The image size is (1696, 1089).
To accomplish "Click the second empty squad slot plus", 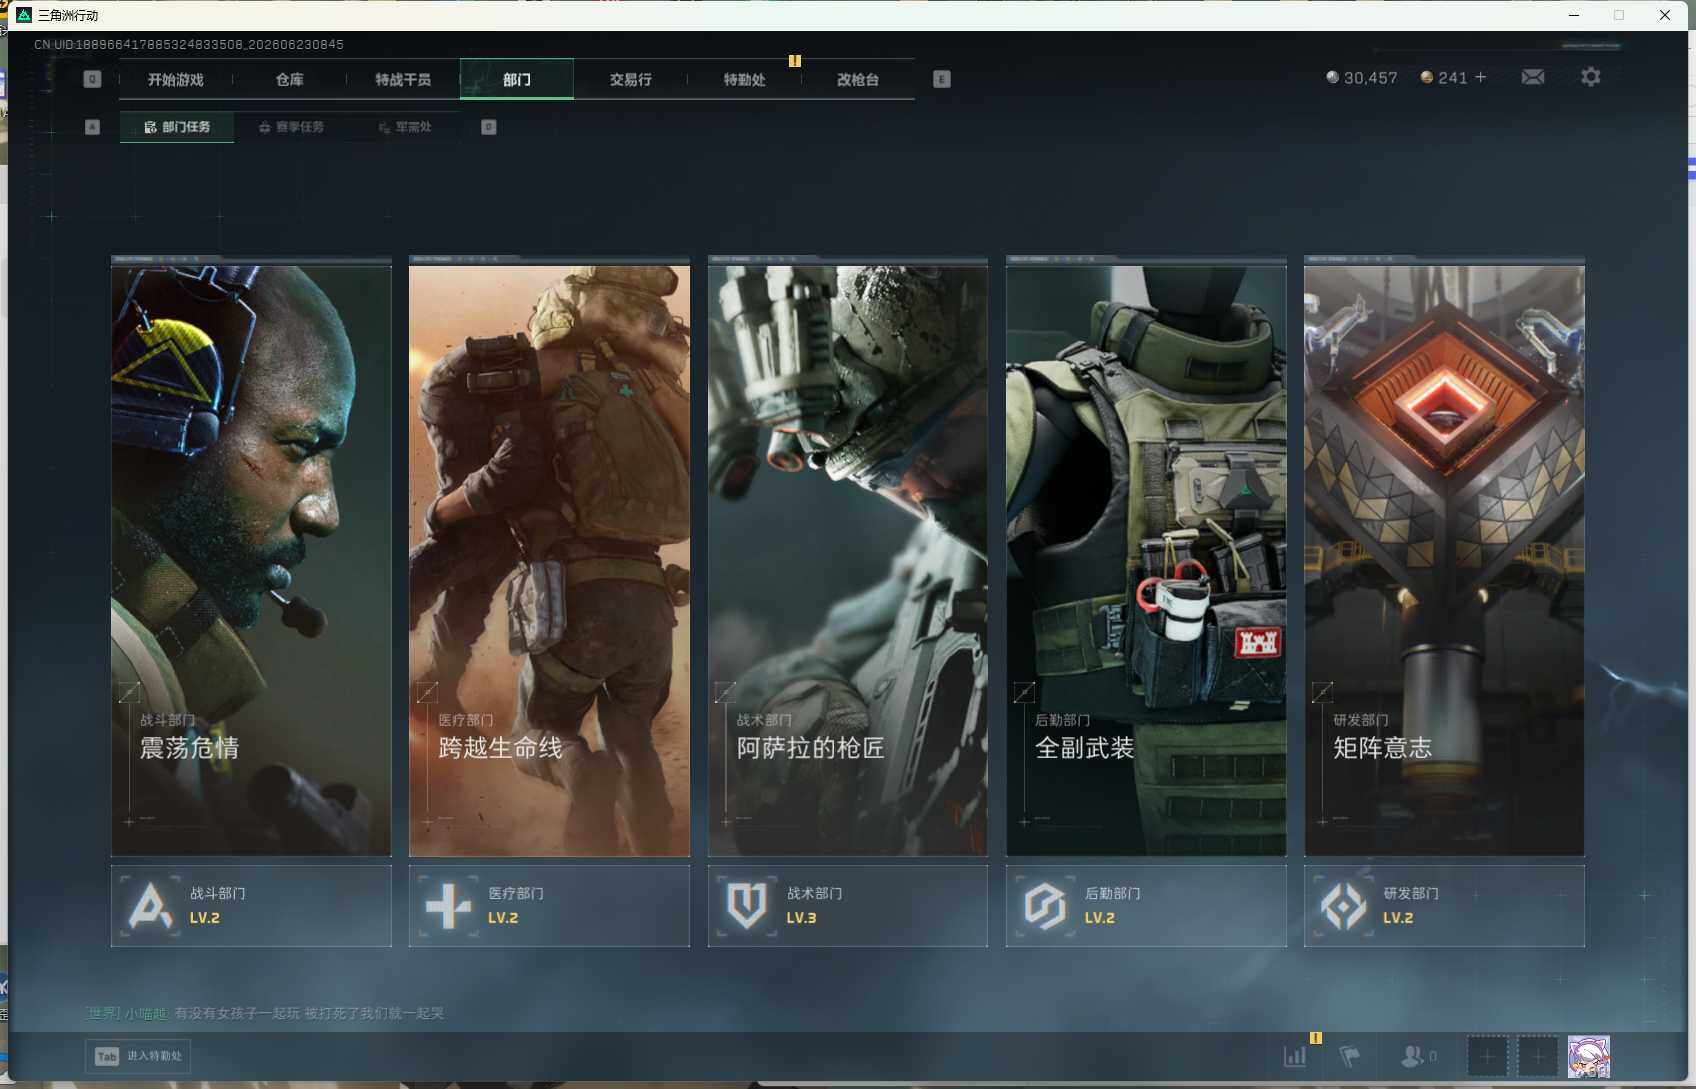I will [x=1538, y=1056].
